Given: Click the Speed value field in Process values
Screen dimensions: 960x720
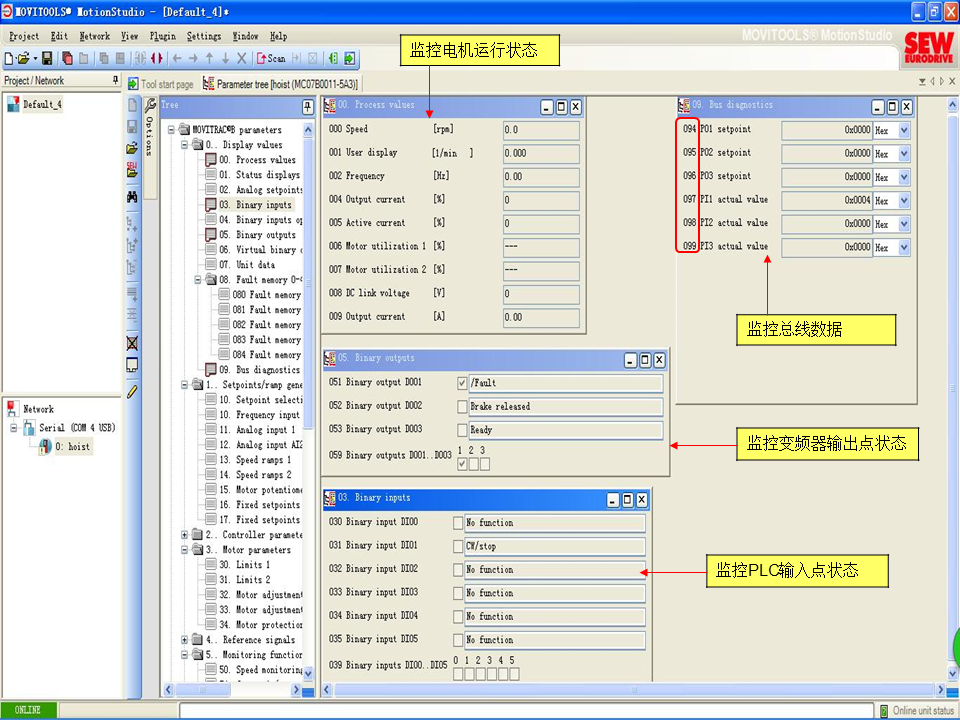Looking at the screenshot, I should click(x=540, y=130).
